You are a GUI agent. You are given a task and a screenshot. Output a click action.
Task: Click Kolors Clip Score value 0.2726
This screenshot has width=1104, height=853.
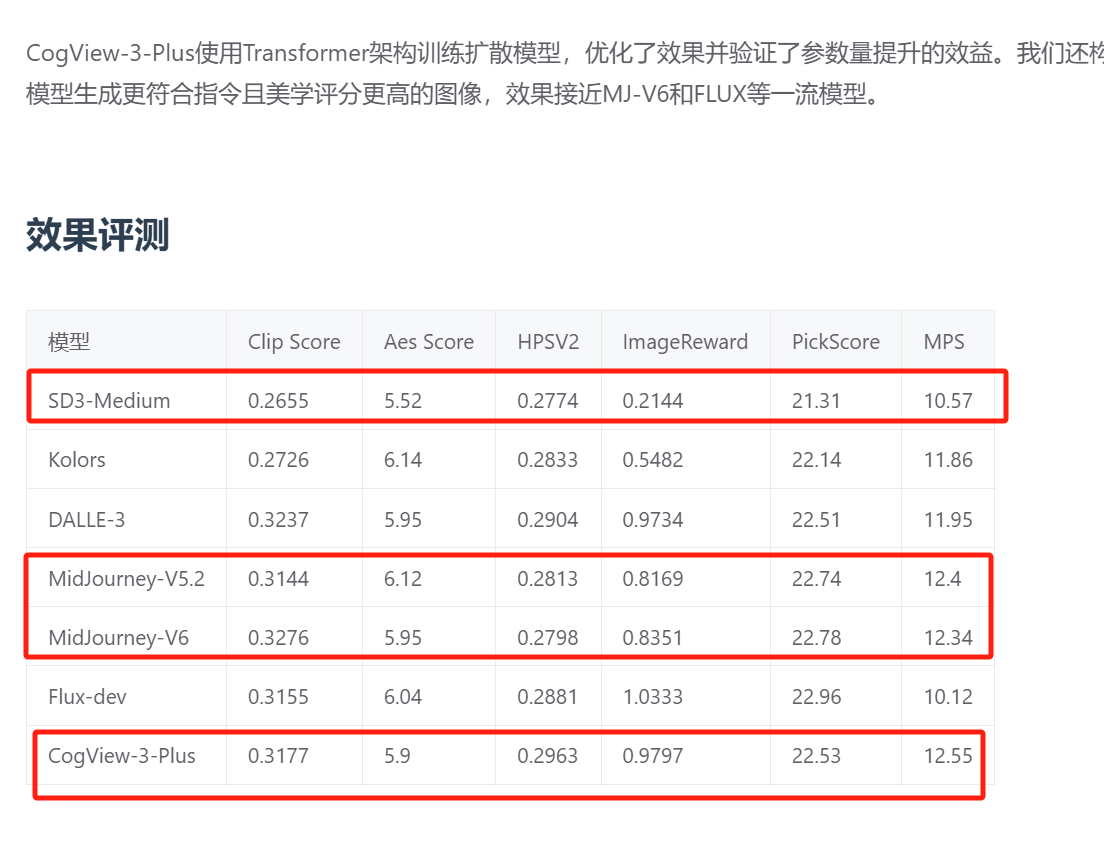[278, 460]
